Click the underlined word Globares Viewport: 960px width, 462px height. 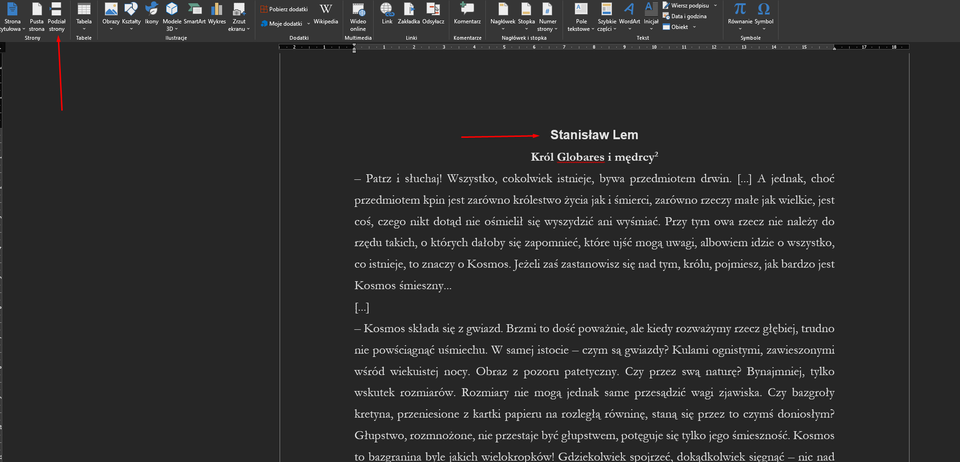tap(580, 157)
